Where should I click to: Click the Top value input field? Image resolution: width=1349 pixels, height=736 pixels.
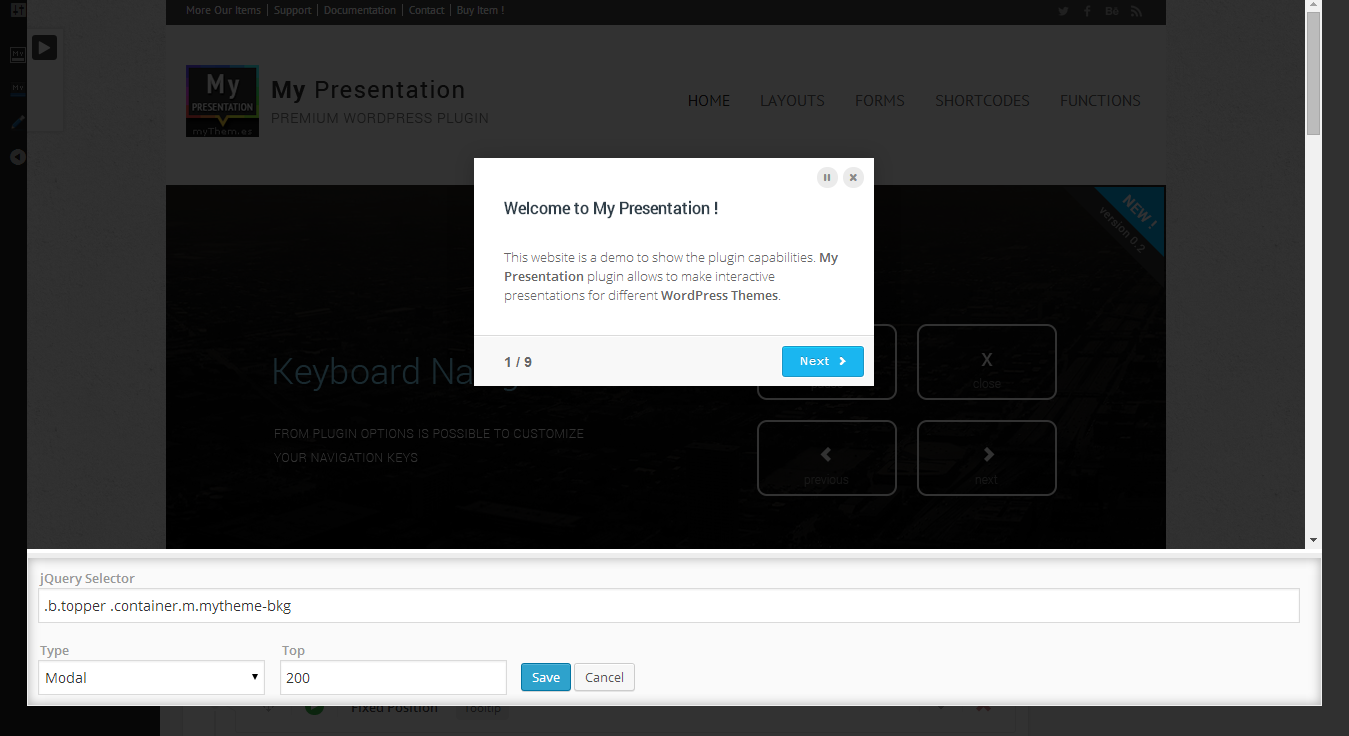(x=393, y=677)
